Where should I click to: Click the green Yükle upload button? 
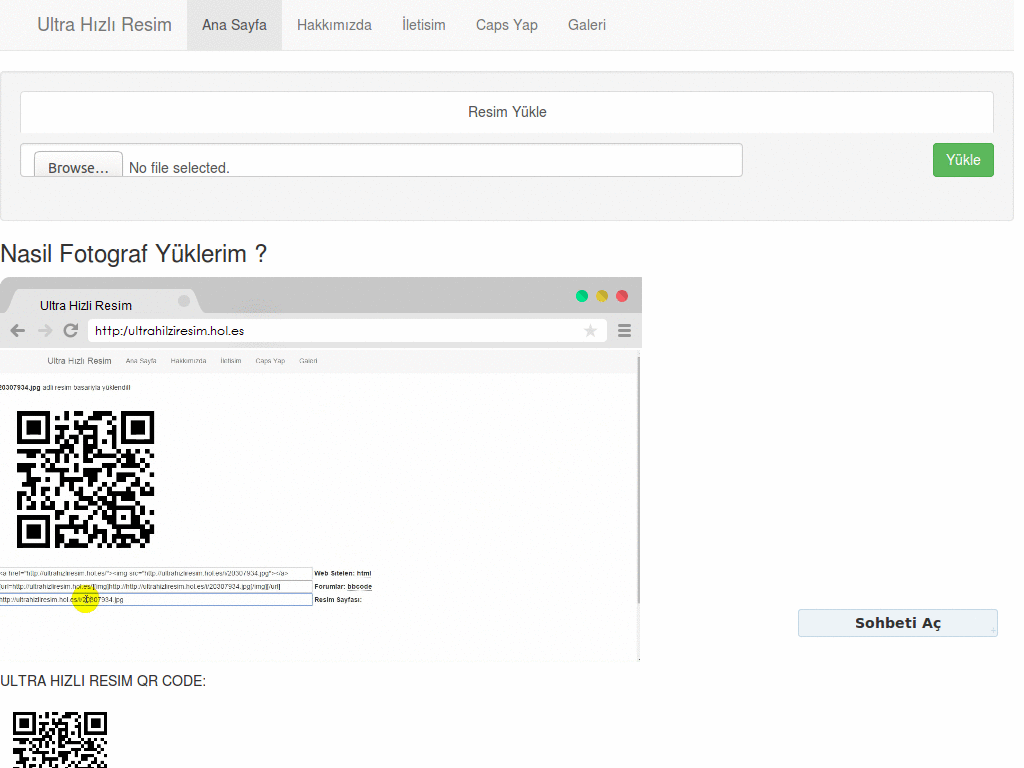click(x=963, y=160)
